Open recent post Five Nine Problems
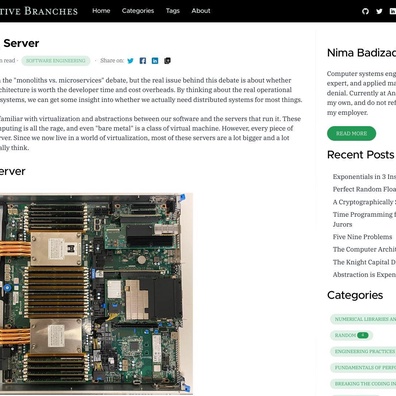The height and width of the screenshot is (396, 396). [x=362, y=237]
